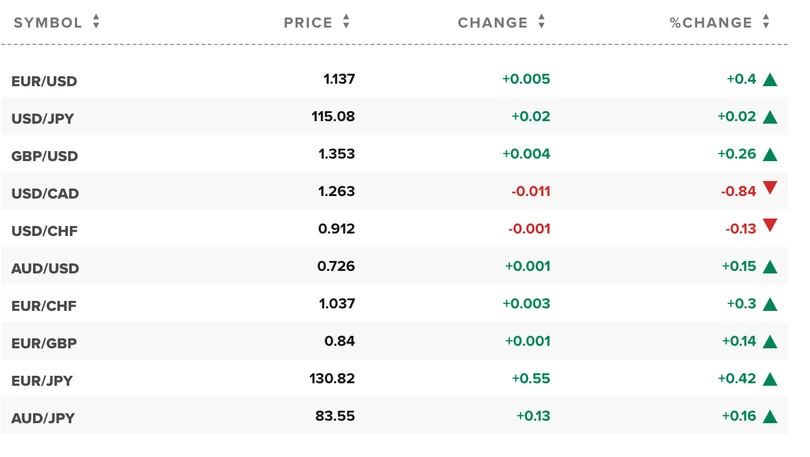The height and width of the screenshot is (457, 810).
Task: Click the EUR/JPY price value 130.82
Action: click(332, 379)
